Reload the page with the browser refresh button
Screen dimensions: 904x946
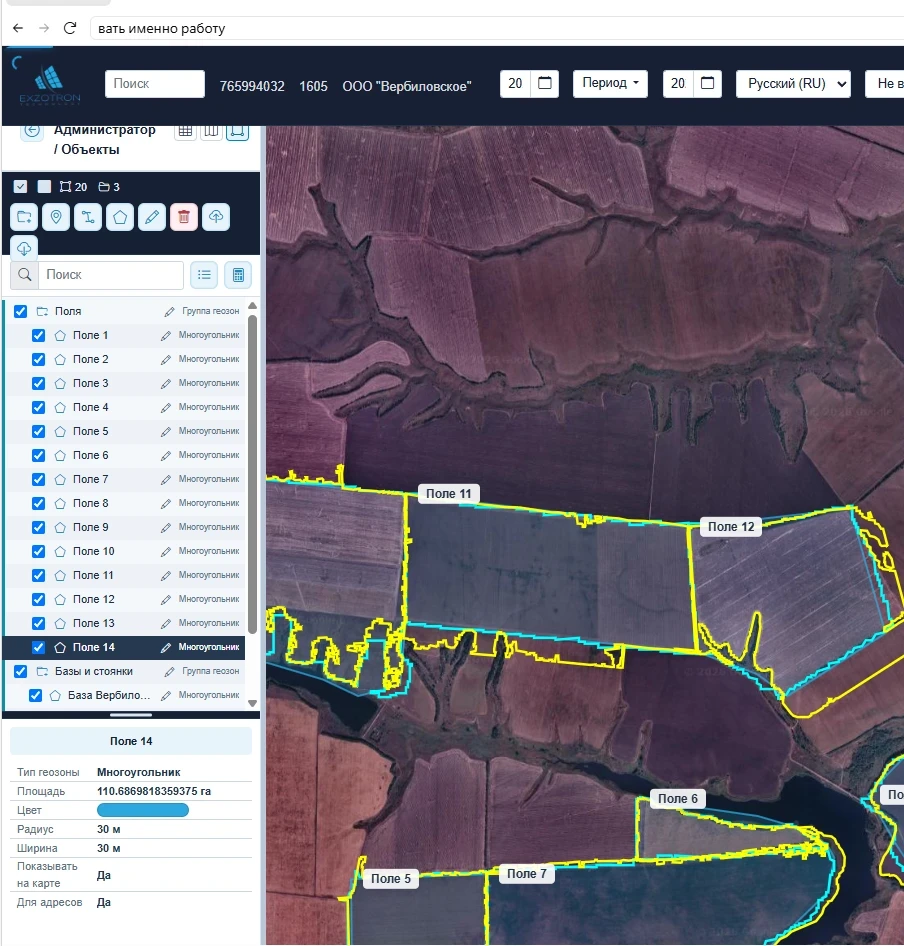coord(70,28)
